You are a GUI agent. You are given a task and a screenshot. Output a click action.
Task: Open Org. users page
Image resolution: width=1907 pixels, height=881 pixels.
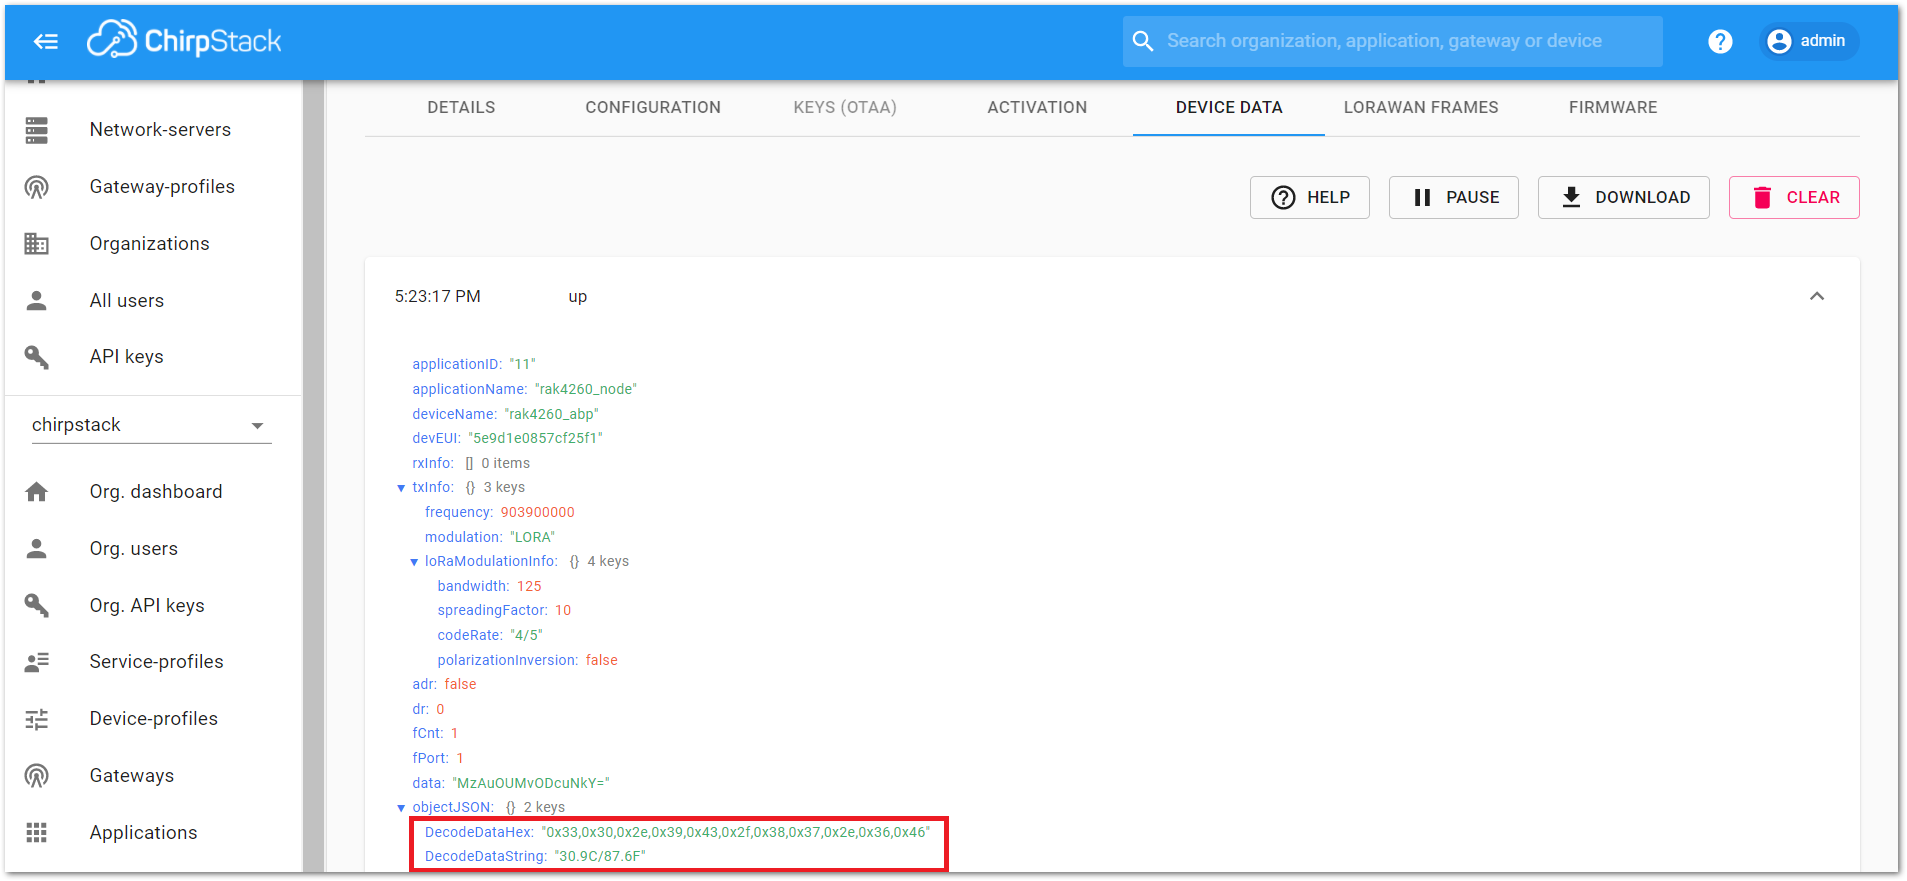133,549
